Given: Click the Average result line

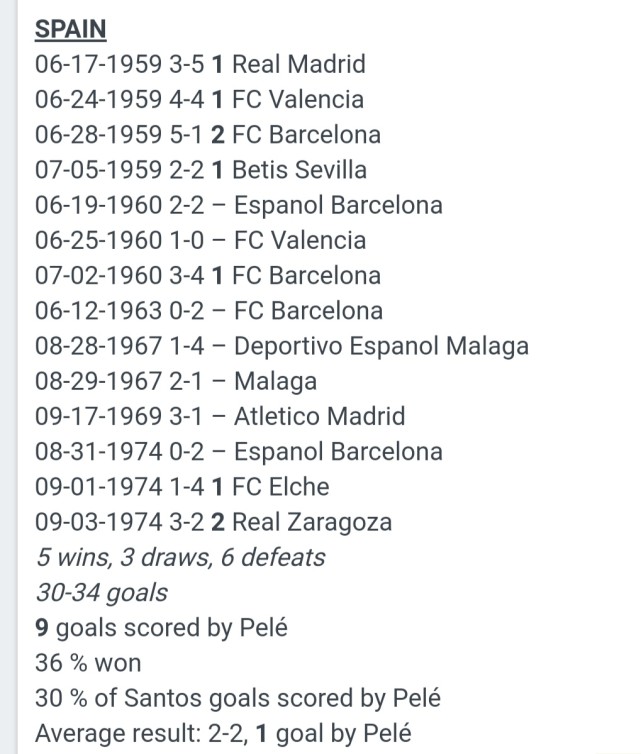Looking at the screenshot, I should coord(222,733).
